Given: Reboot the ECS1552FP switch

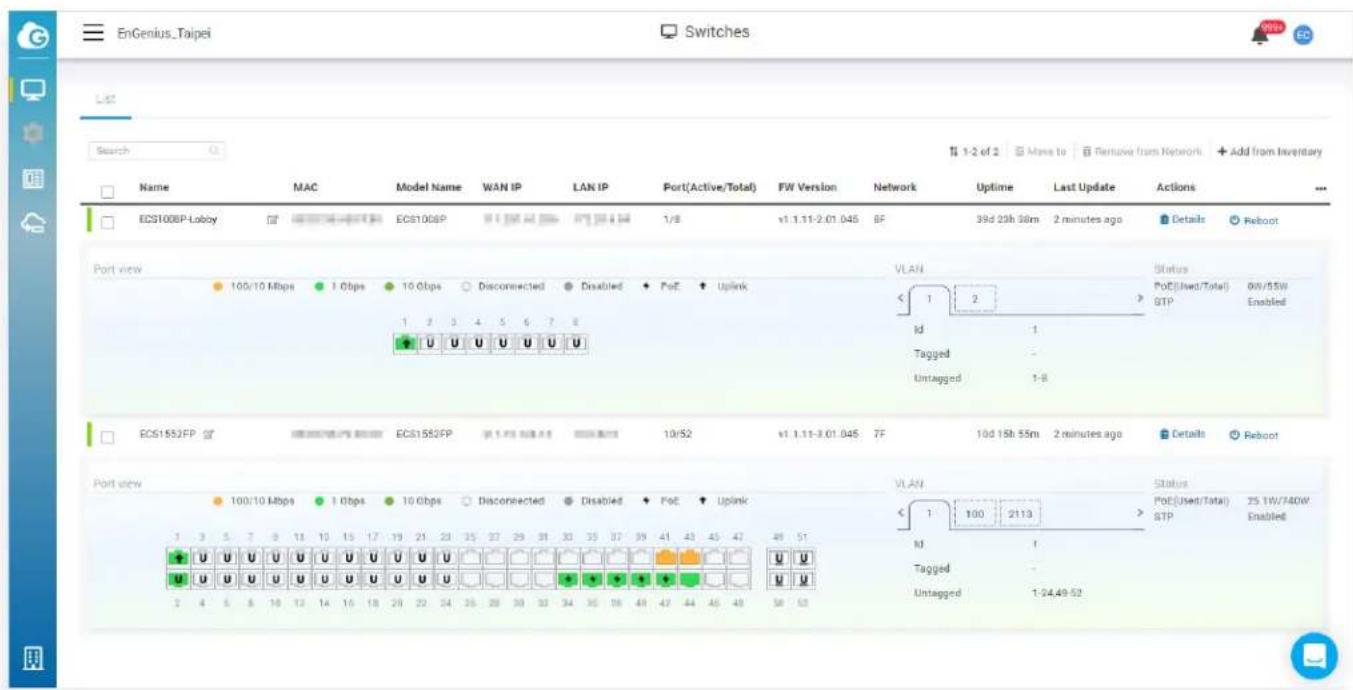Looking at the screenshot, I should click(1253, 435).
